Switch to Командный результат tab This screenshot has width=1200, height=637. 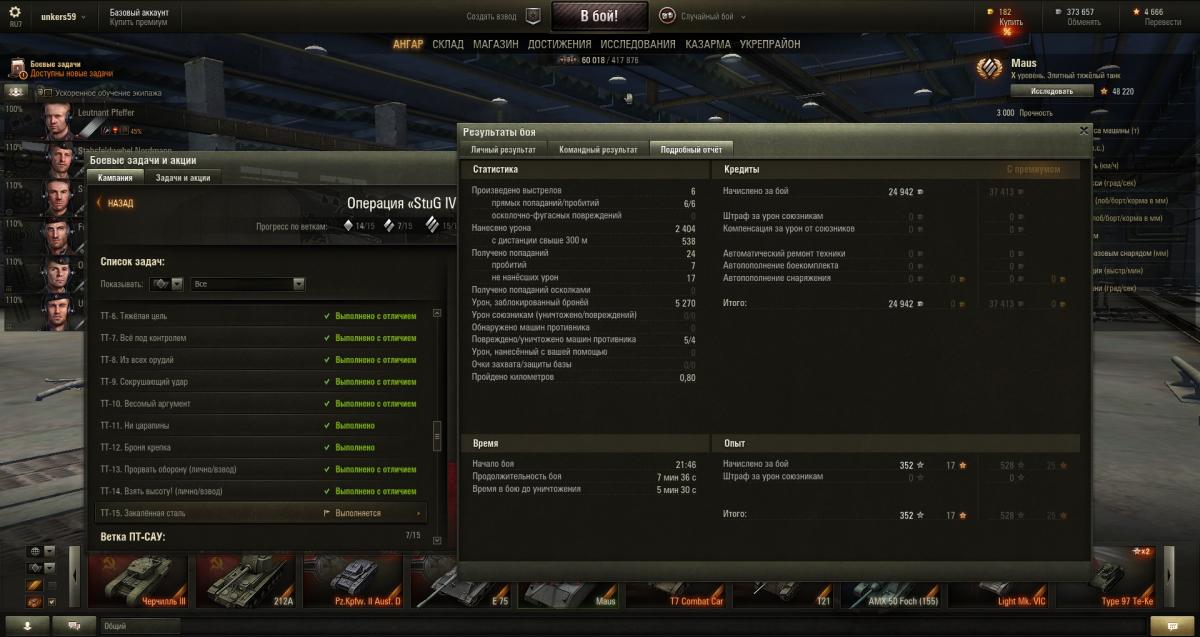tap(598, 150)
